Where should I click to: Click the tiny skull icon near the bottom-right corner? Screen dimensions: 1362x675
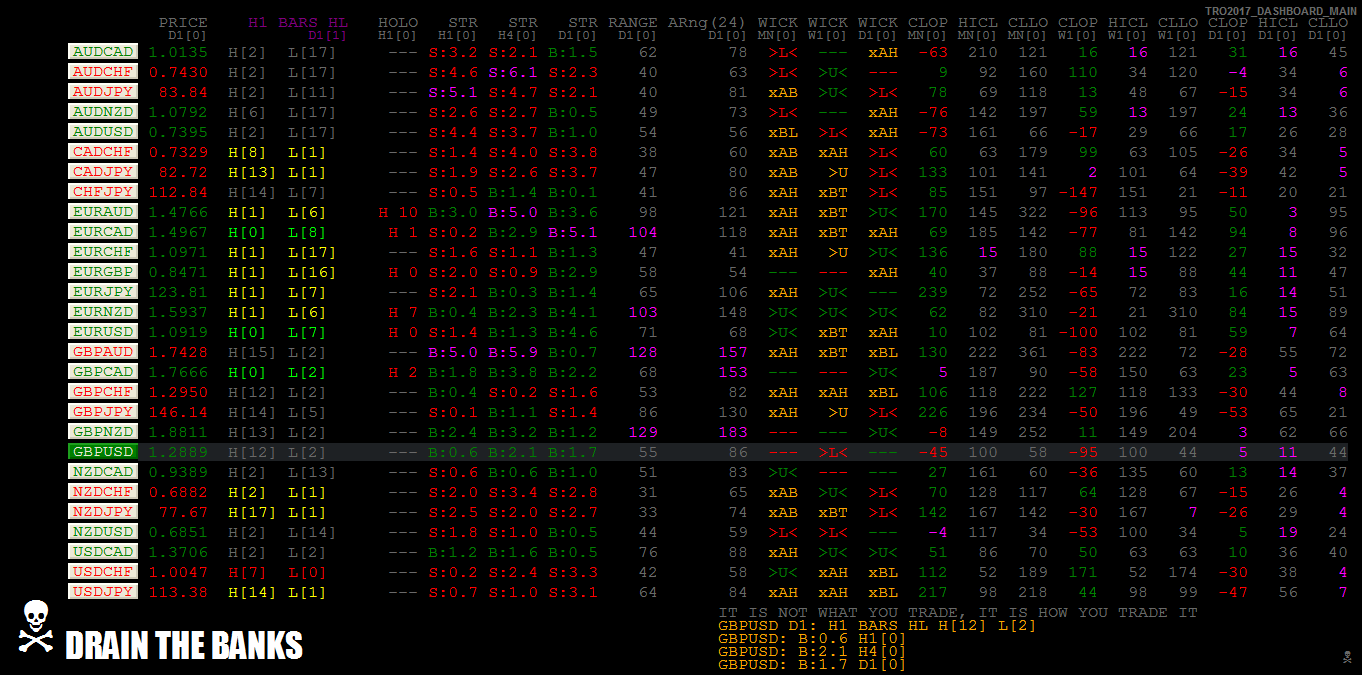1346,656
